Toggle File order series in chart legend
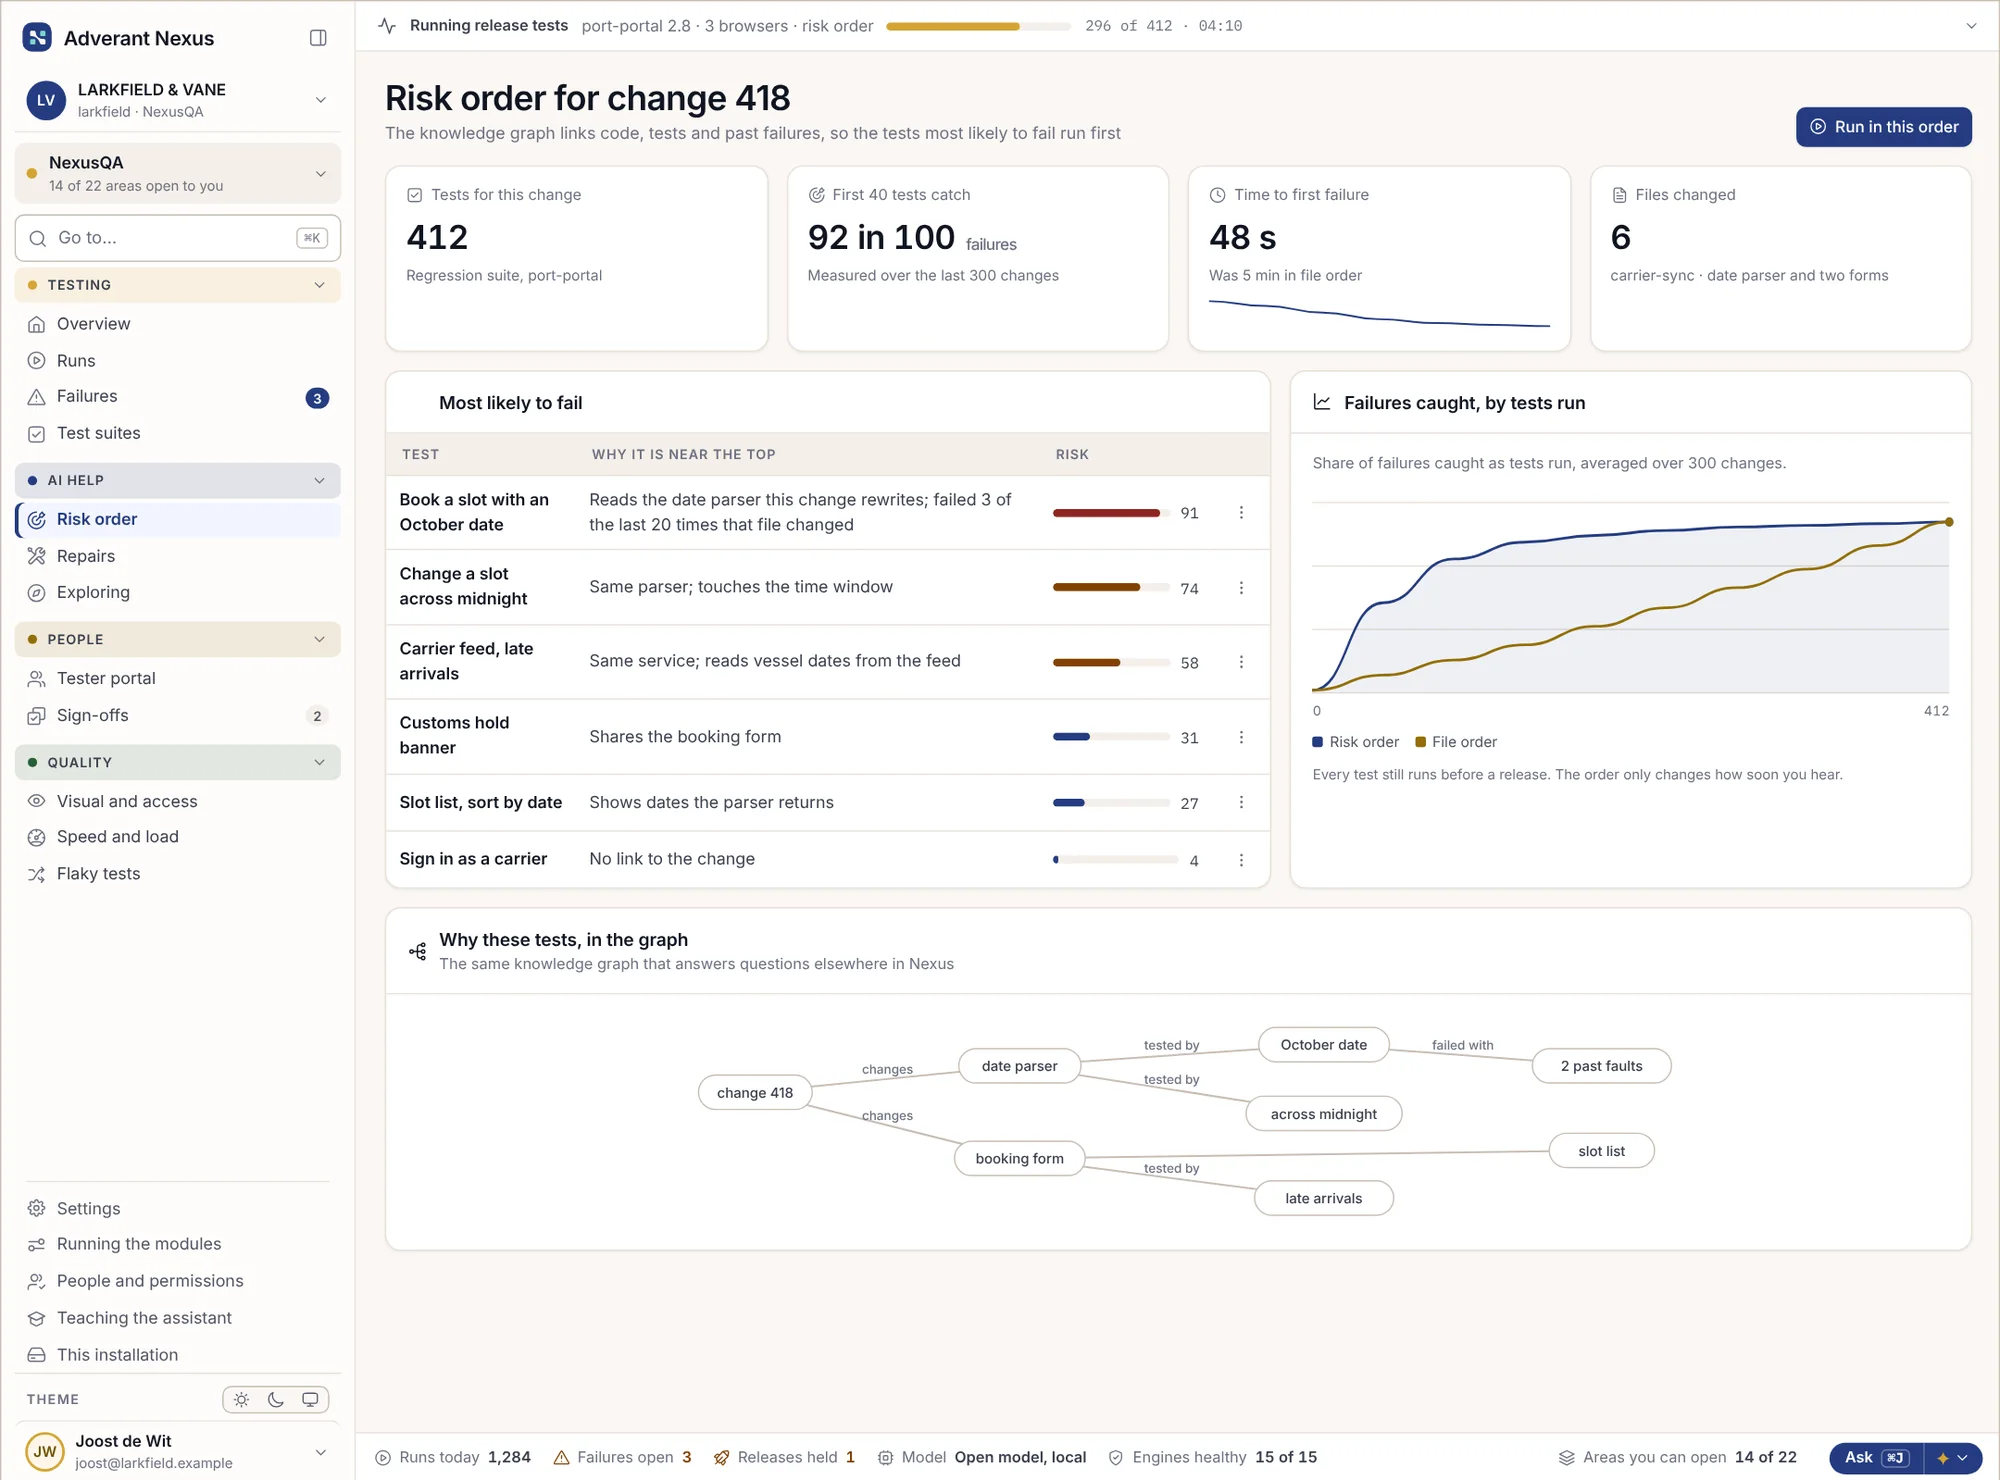Viewport: 2000px width, 1480px height. pyautogui.click(x=1456, y=742)
